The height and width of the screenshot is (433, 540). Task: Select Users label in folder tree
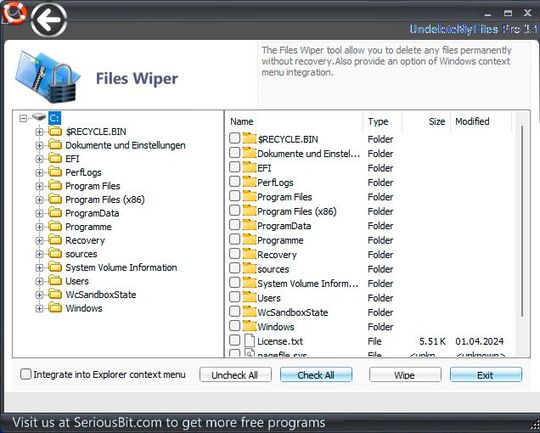tap(77, 281)
